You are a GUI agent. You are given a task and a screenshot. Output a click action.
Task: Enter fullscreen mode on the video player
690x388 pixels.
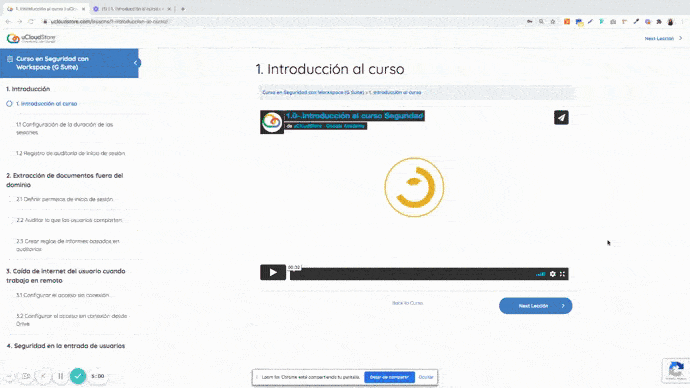pos(562,274)
